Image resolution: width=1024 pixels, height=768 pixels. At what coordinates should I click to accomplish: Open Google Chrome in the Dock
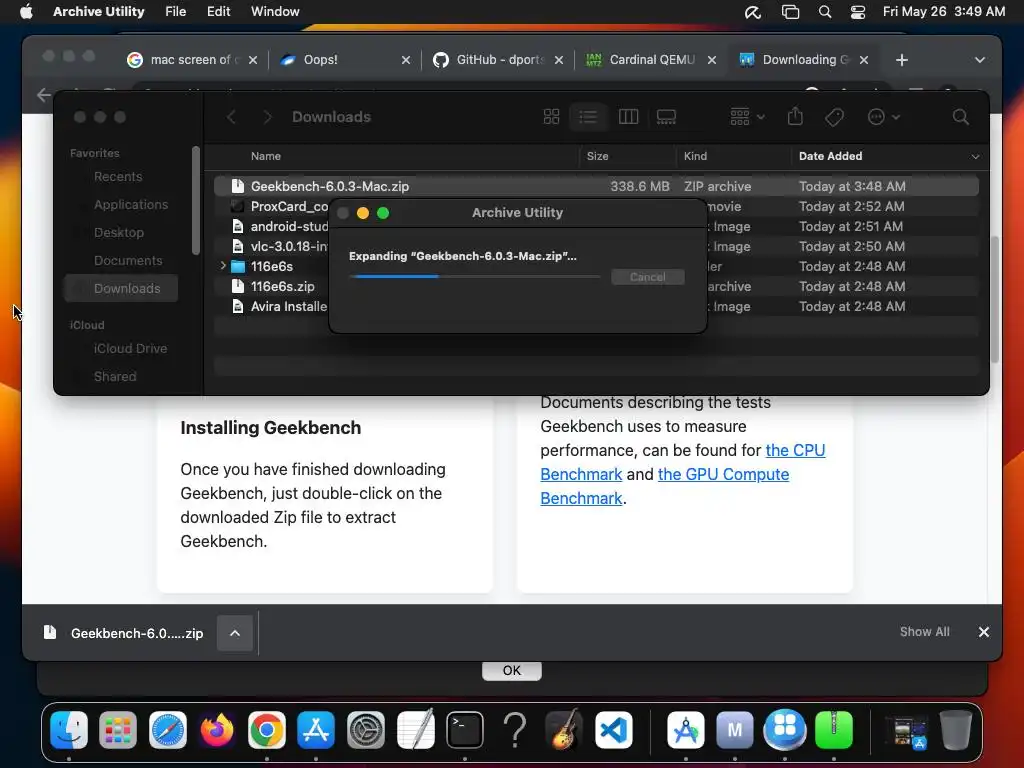point(266,729)
